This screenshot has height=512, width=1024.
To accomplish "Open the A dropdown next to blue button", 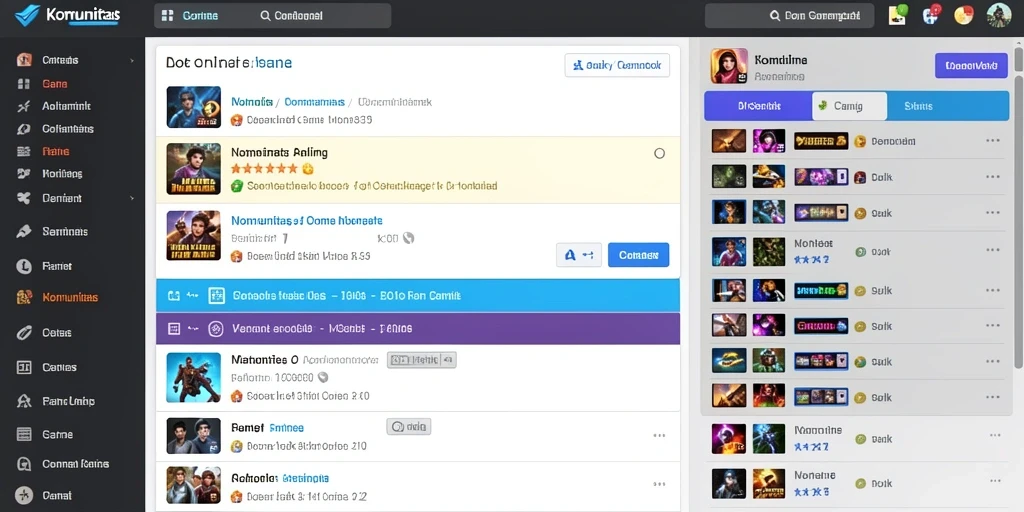I will pos(579,255).
